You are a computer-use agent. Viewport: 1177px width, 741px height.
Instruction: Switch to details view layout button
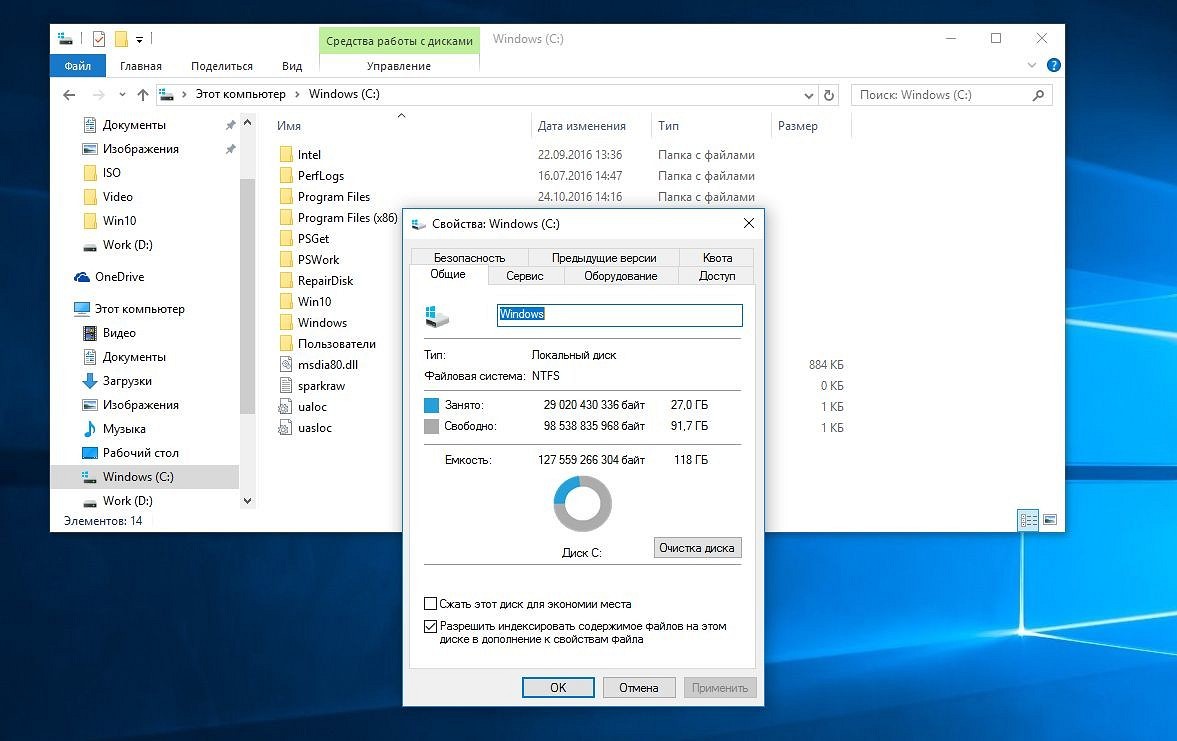coord(1028,520)
